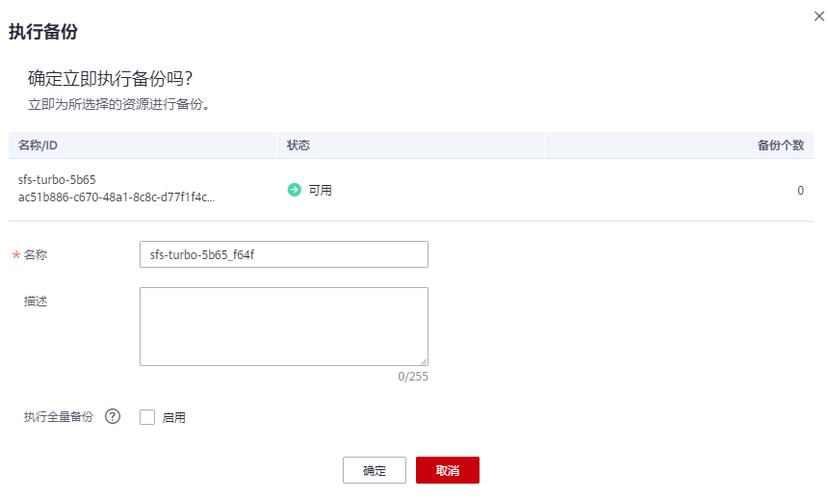
Task: Click the 执行备份 dialog title
Action: click(x=43, y=31)
